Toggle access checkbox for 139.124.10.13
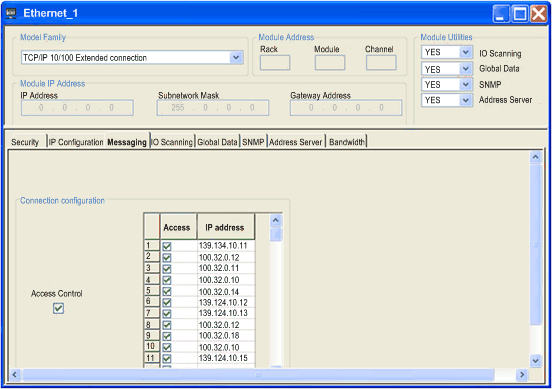552x389 pixels. 167,313
